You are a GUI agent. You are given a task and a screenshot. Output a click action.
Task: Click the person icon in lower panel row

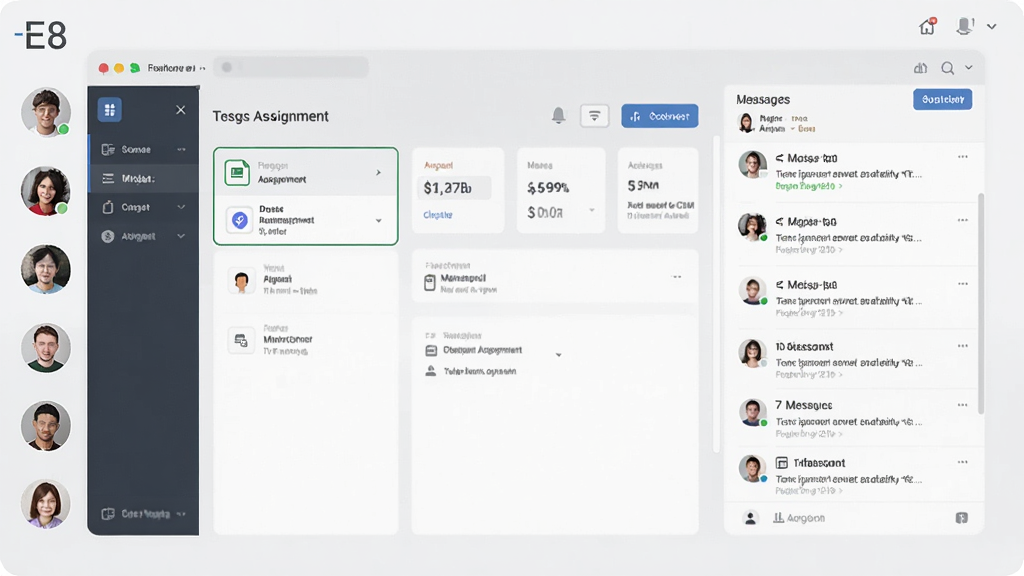430,371
